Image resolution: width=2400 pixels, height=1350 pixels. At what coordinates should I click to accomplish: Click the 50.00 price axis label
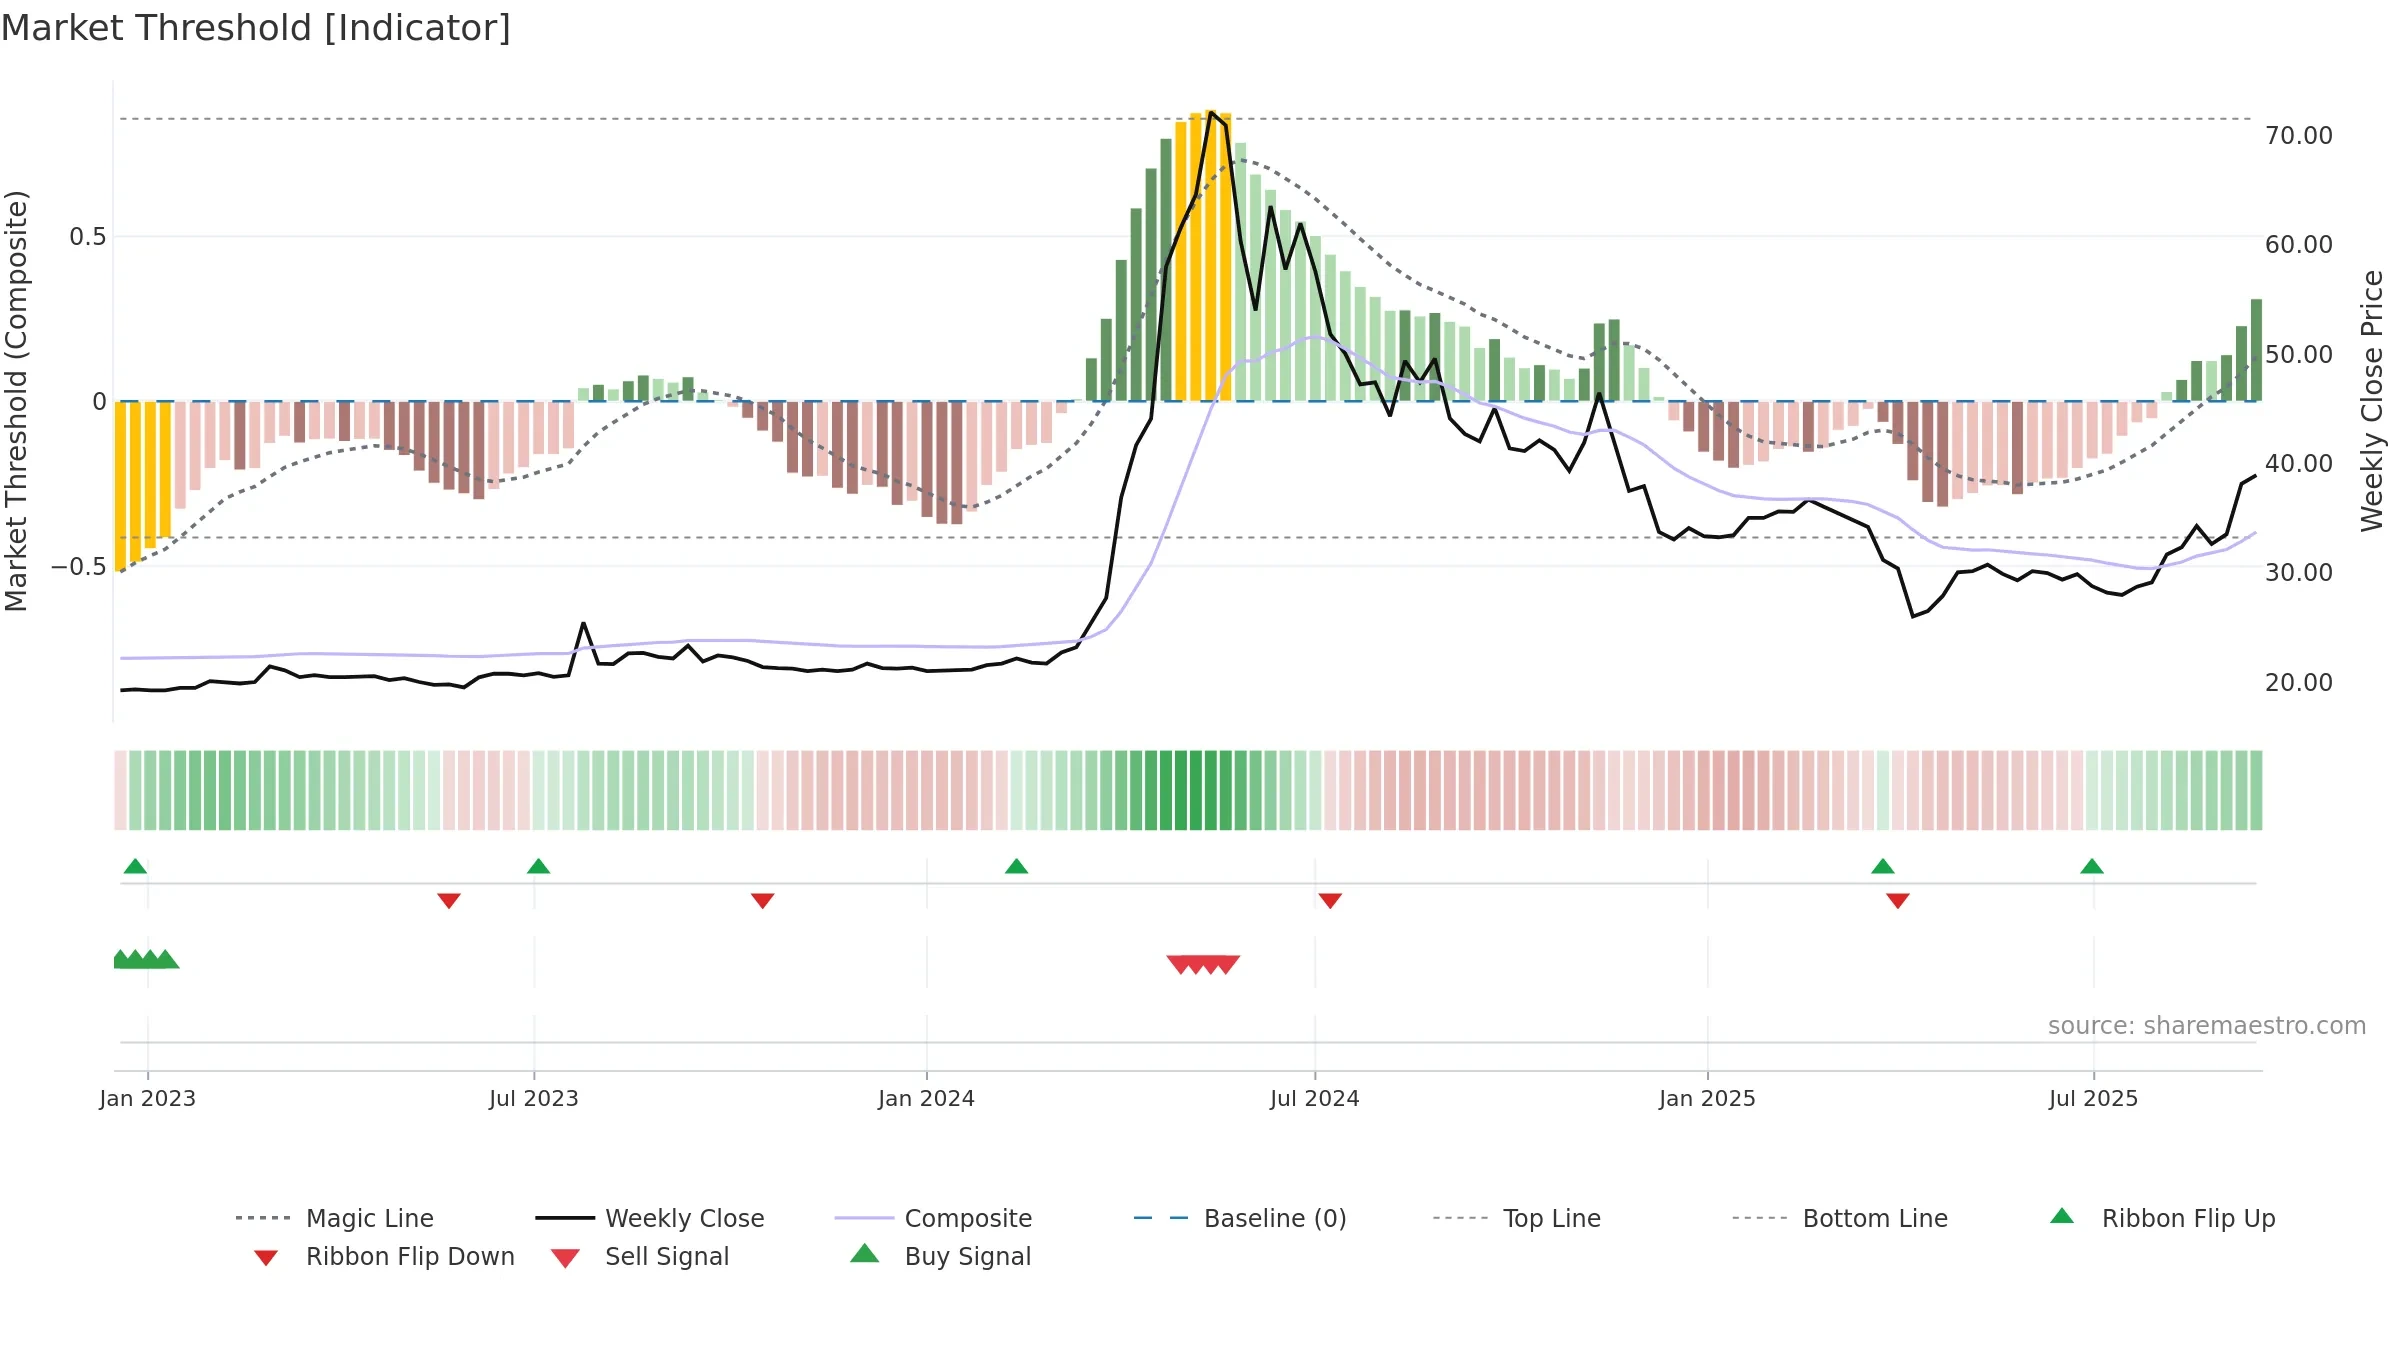(2299, 354)
